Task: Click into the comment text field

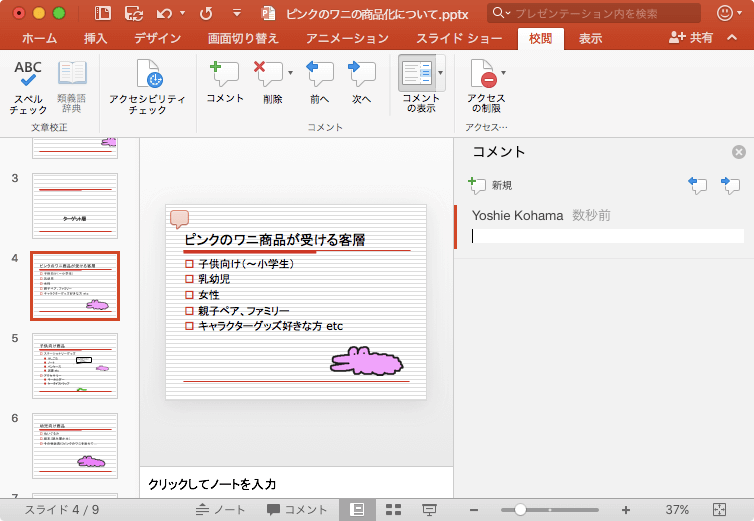Action: (607, 236)
